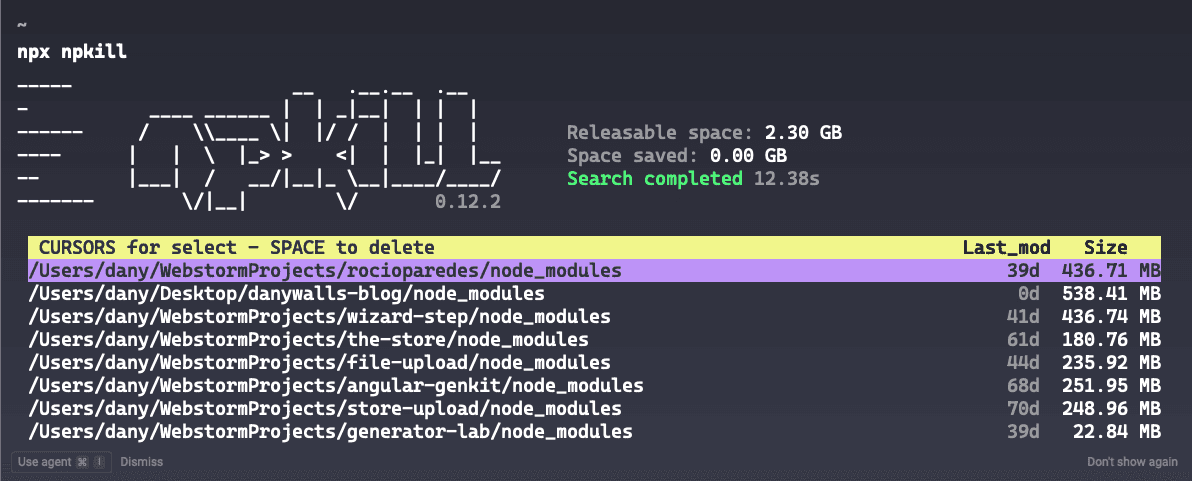1192x481 pixels.
Task: Click the Don't show again link
Action: pyautogui.click(x=1132, y=462)
